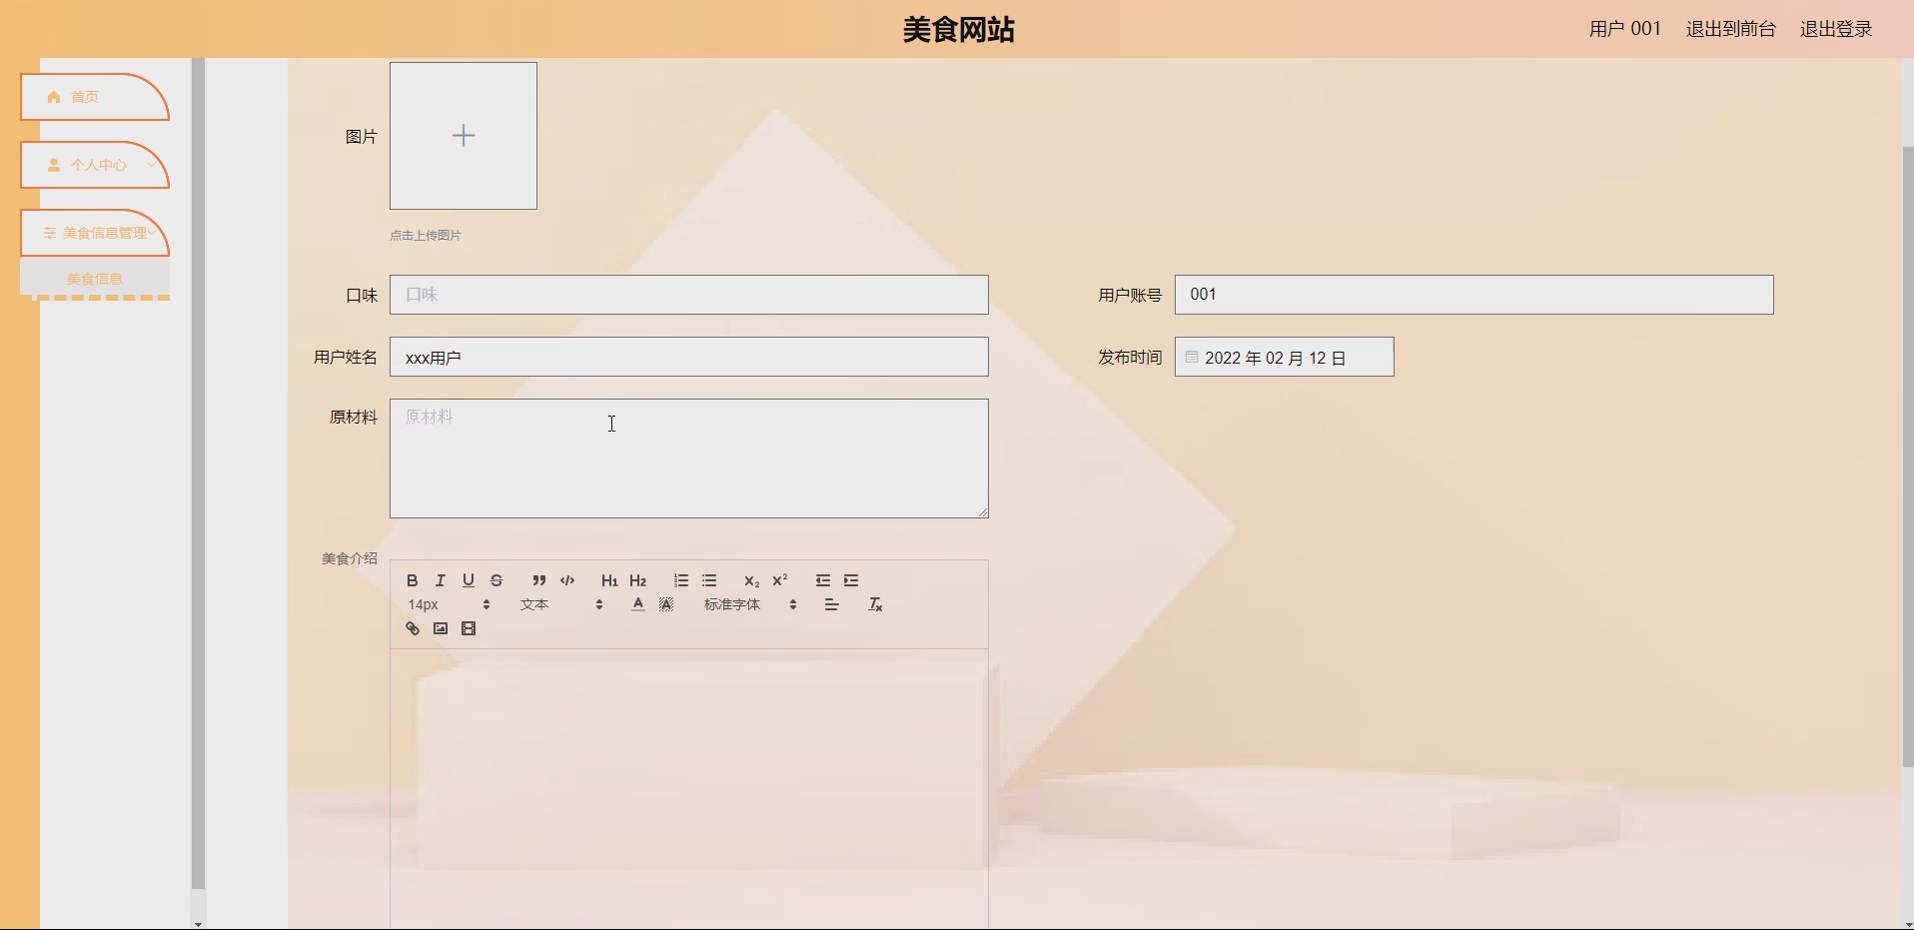Screen dimensions: 1914x930
Task: Insert a blockquote in the editor
Action: click(x=539, y=580)
